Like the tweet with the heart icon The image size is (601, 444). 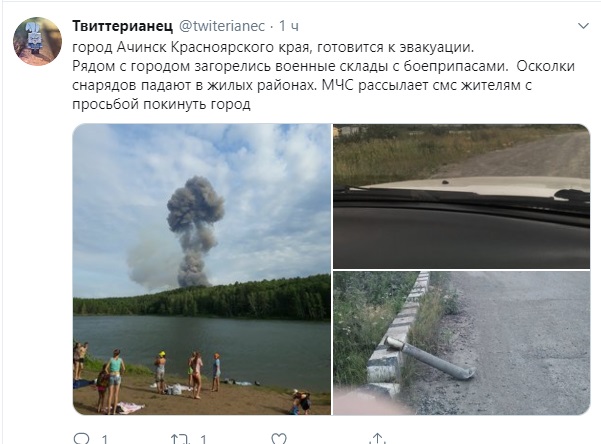(x=279, y=439)
